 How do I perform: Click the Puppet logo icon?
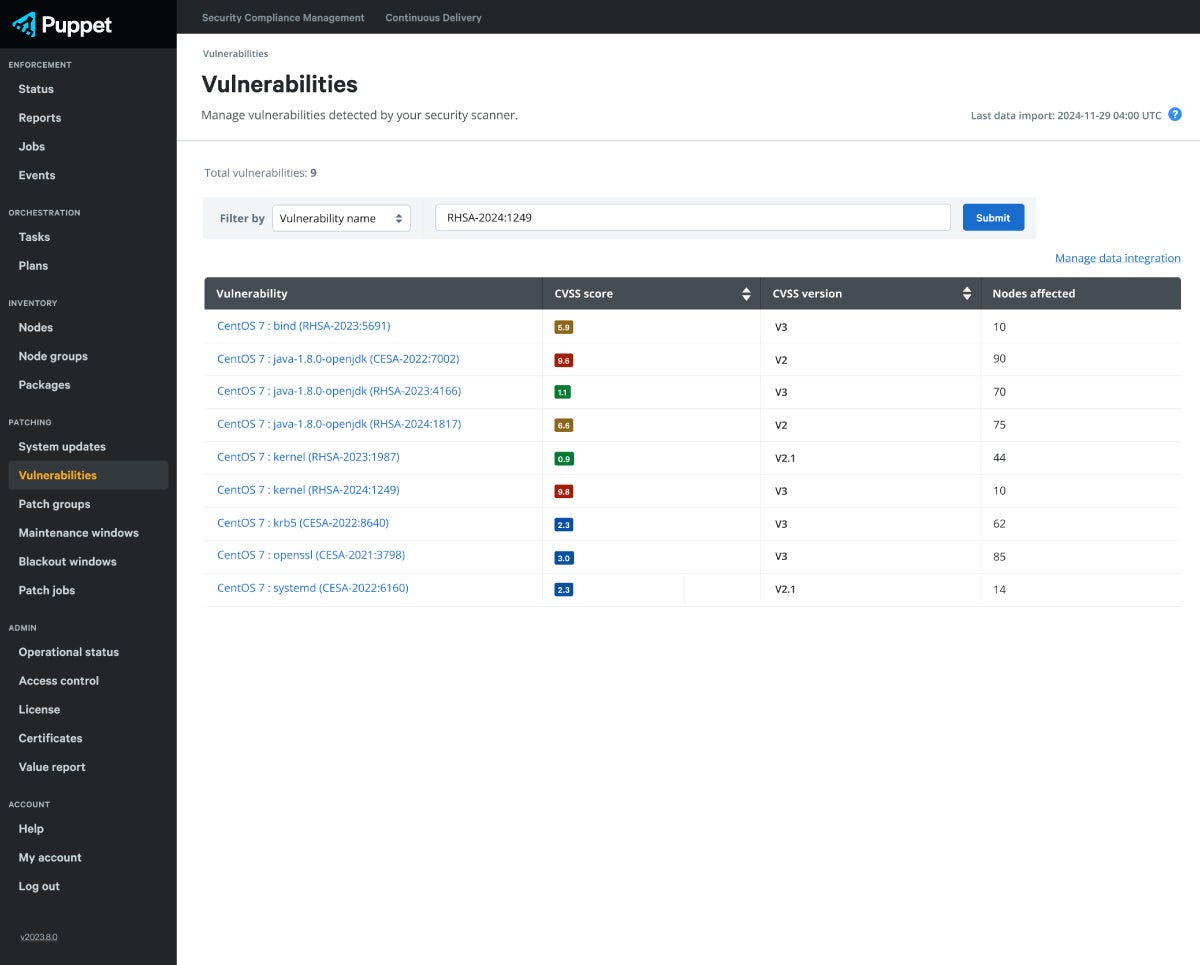pos(25,24)
